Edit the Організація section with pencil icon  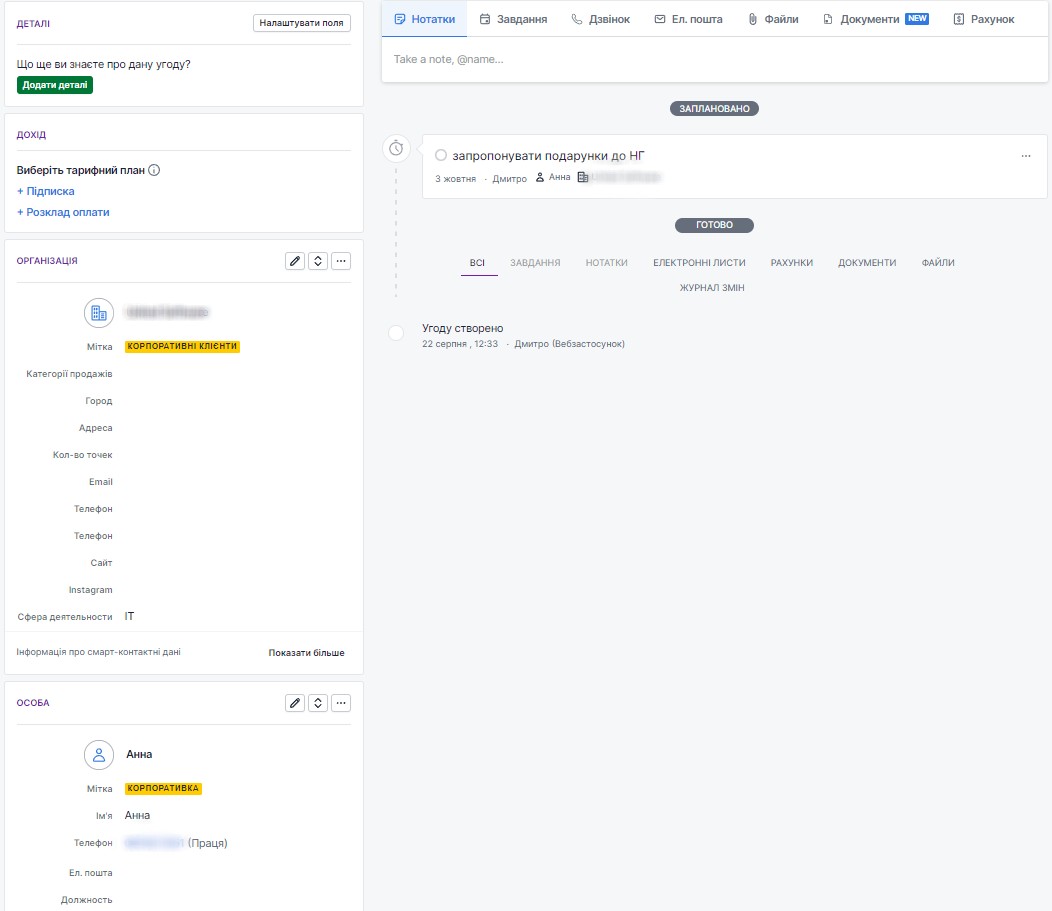pos(295,261)
